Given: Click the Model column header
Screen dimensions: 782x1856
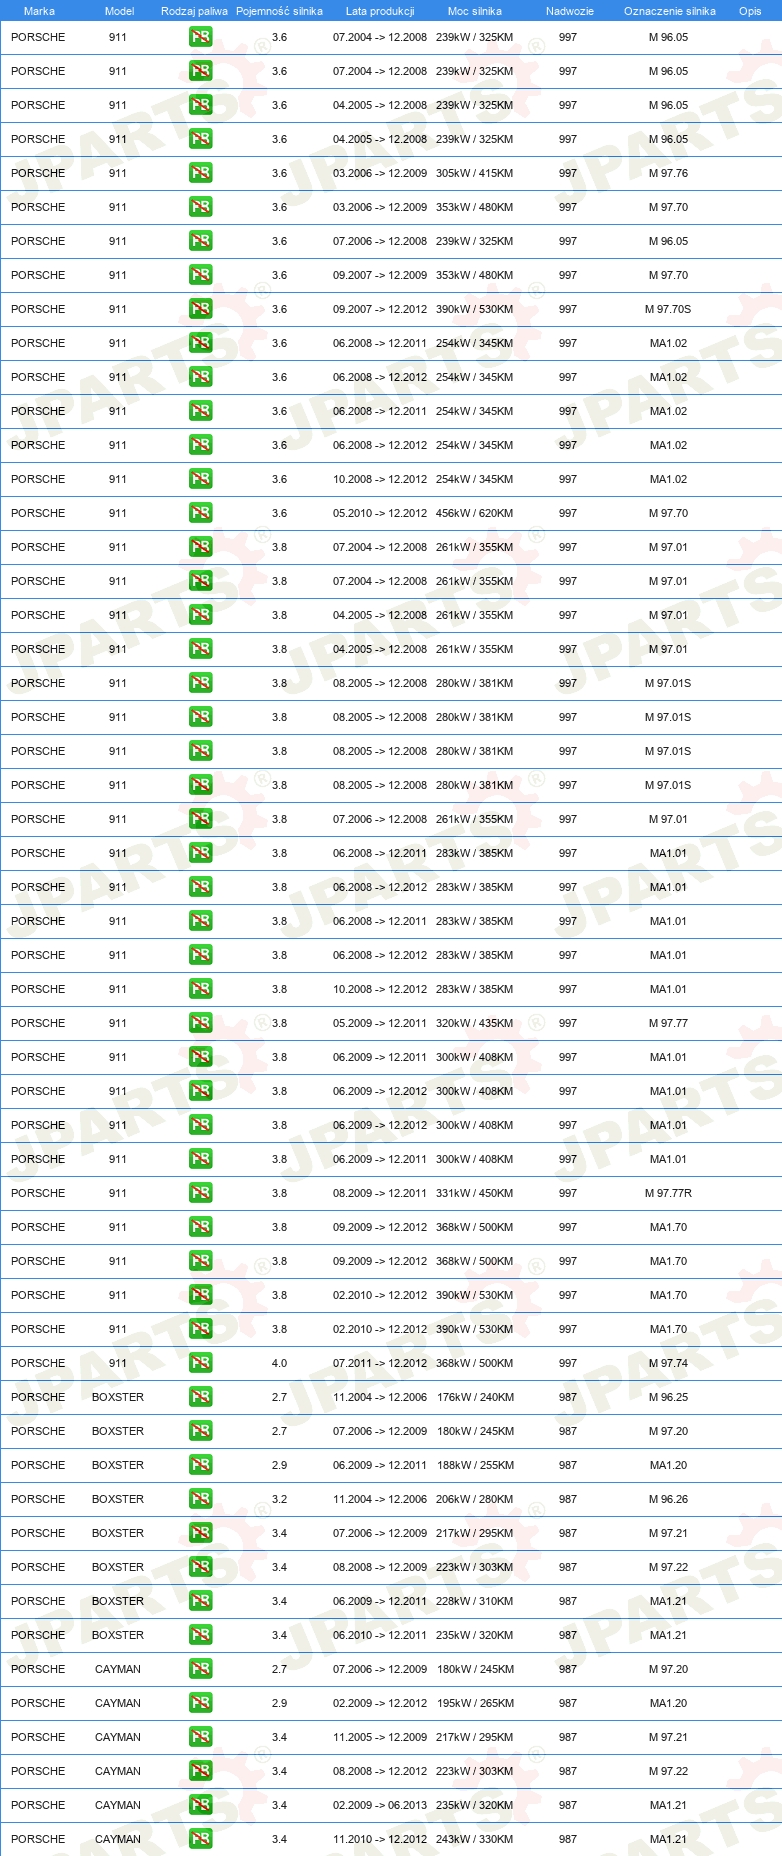Looking at the screenshot, I should (119, 11).
